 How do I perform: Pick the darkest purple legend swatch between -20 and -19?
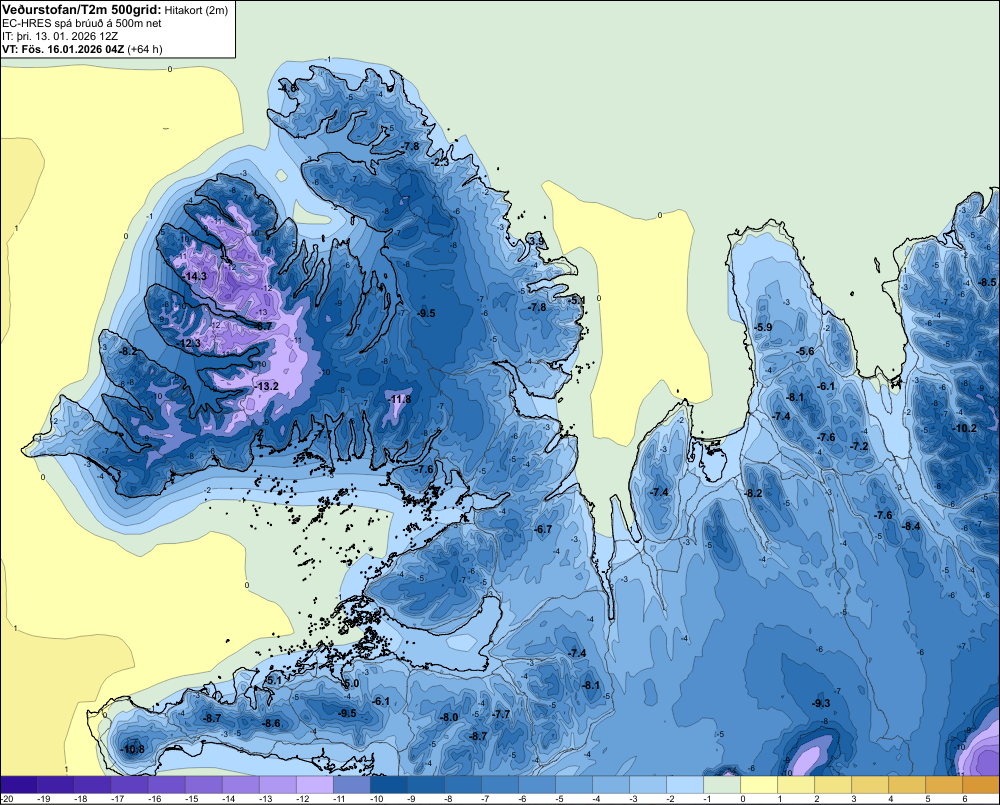(19, 785)
